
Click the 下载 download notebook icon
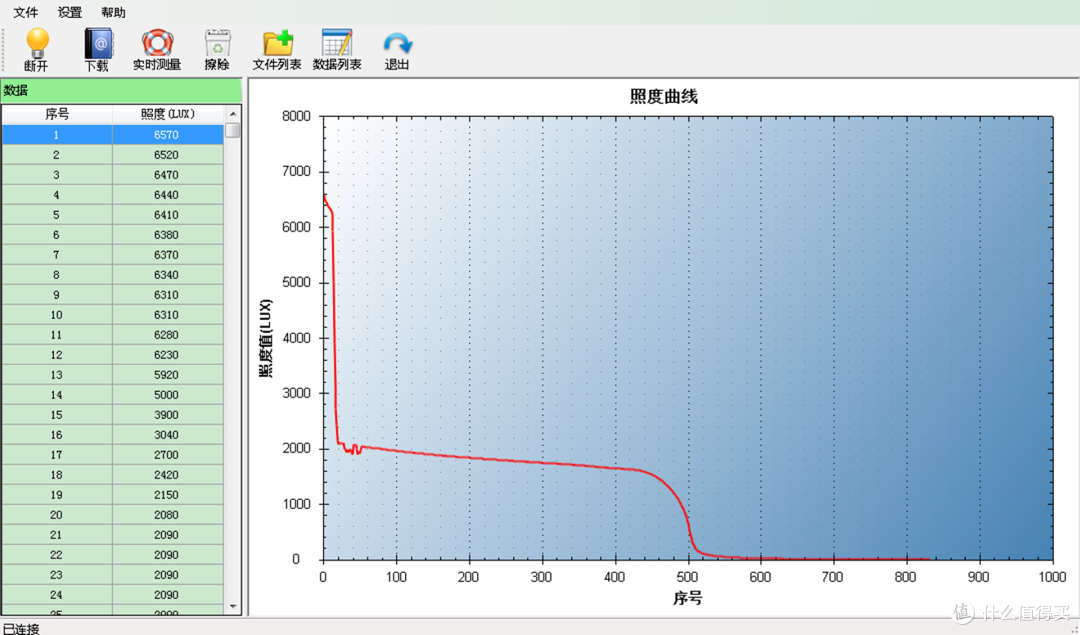coord(98,43)
